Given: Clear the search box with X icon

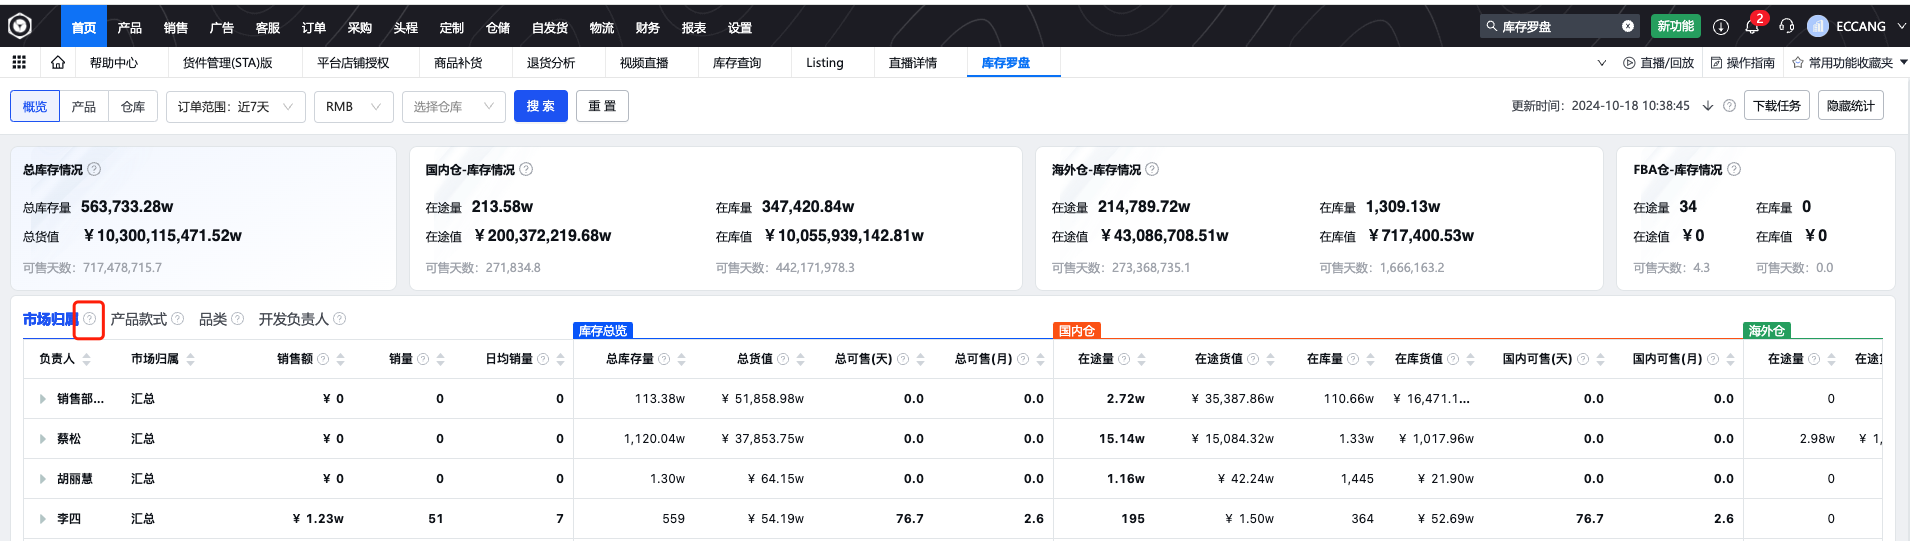Looking at the screenshot, I should click(x=1628, y=27).
